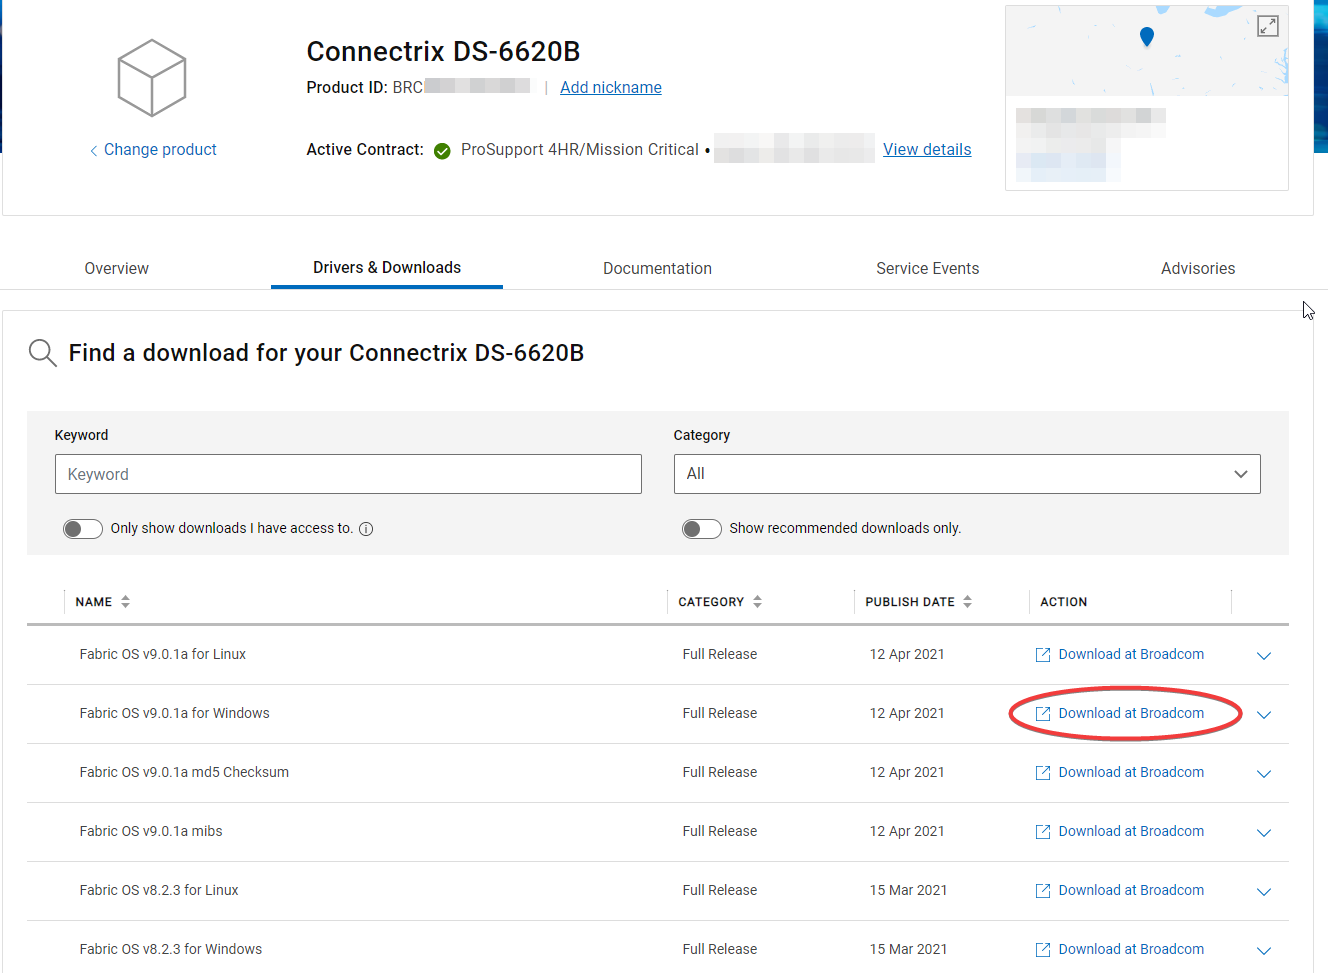1328x973 pixels.
Task: Click the green checkmark next to Active Contract
Action: coord(441,150)
